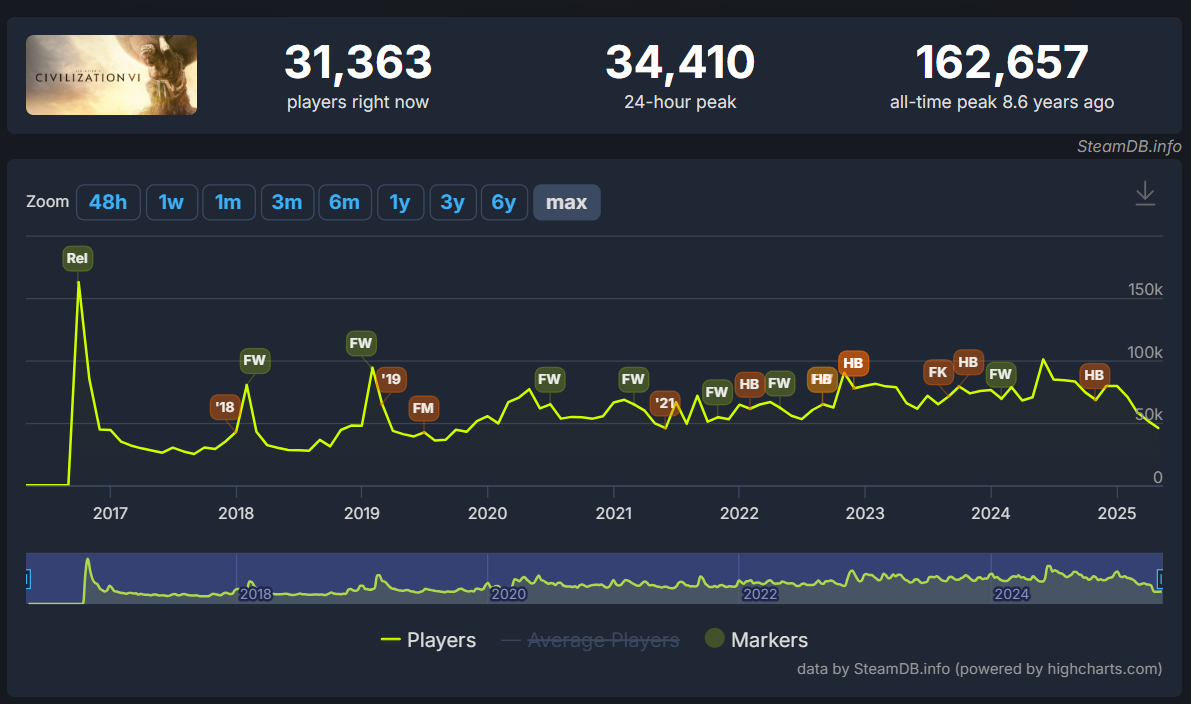Click the '19 marker on chart

coord(391,379)
